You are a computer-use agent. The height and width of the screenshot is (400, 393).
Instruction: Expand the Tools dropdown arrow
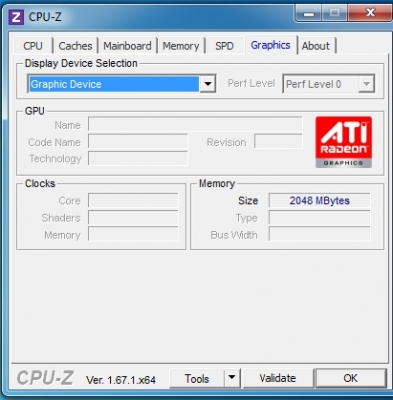[232, 378]
